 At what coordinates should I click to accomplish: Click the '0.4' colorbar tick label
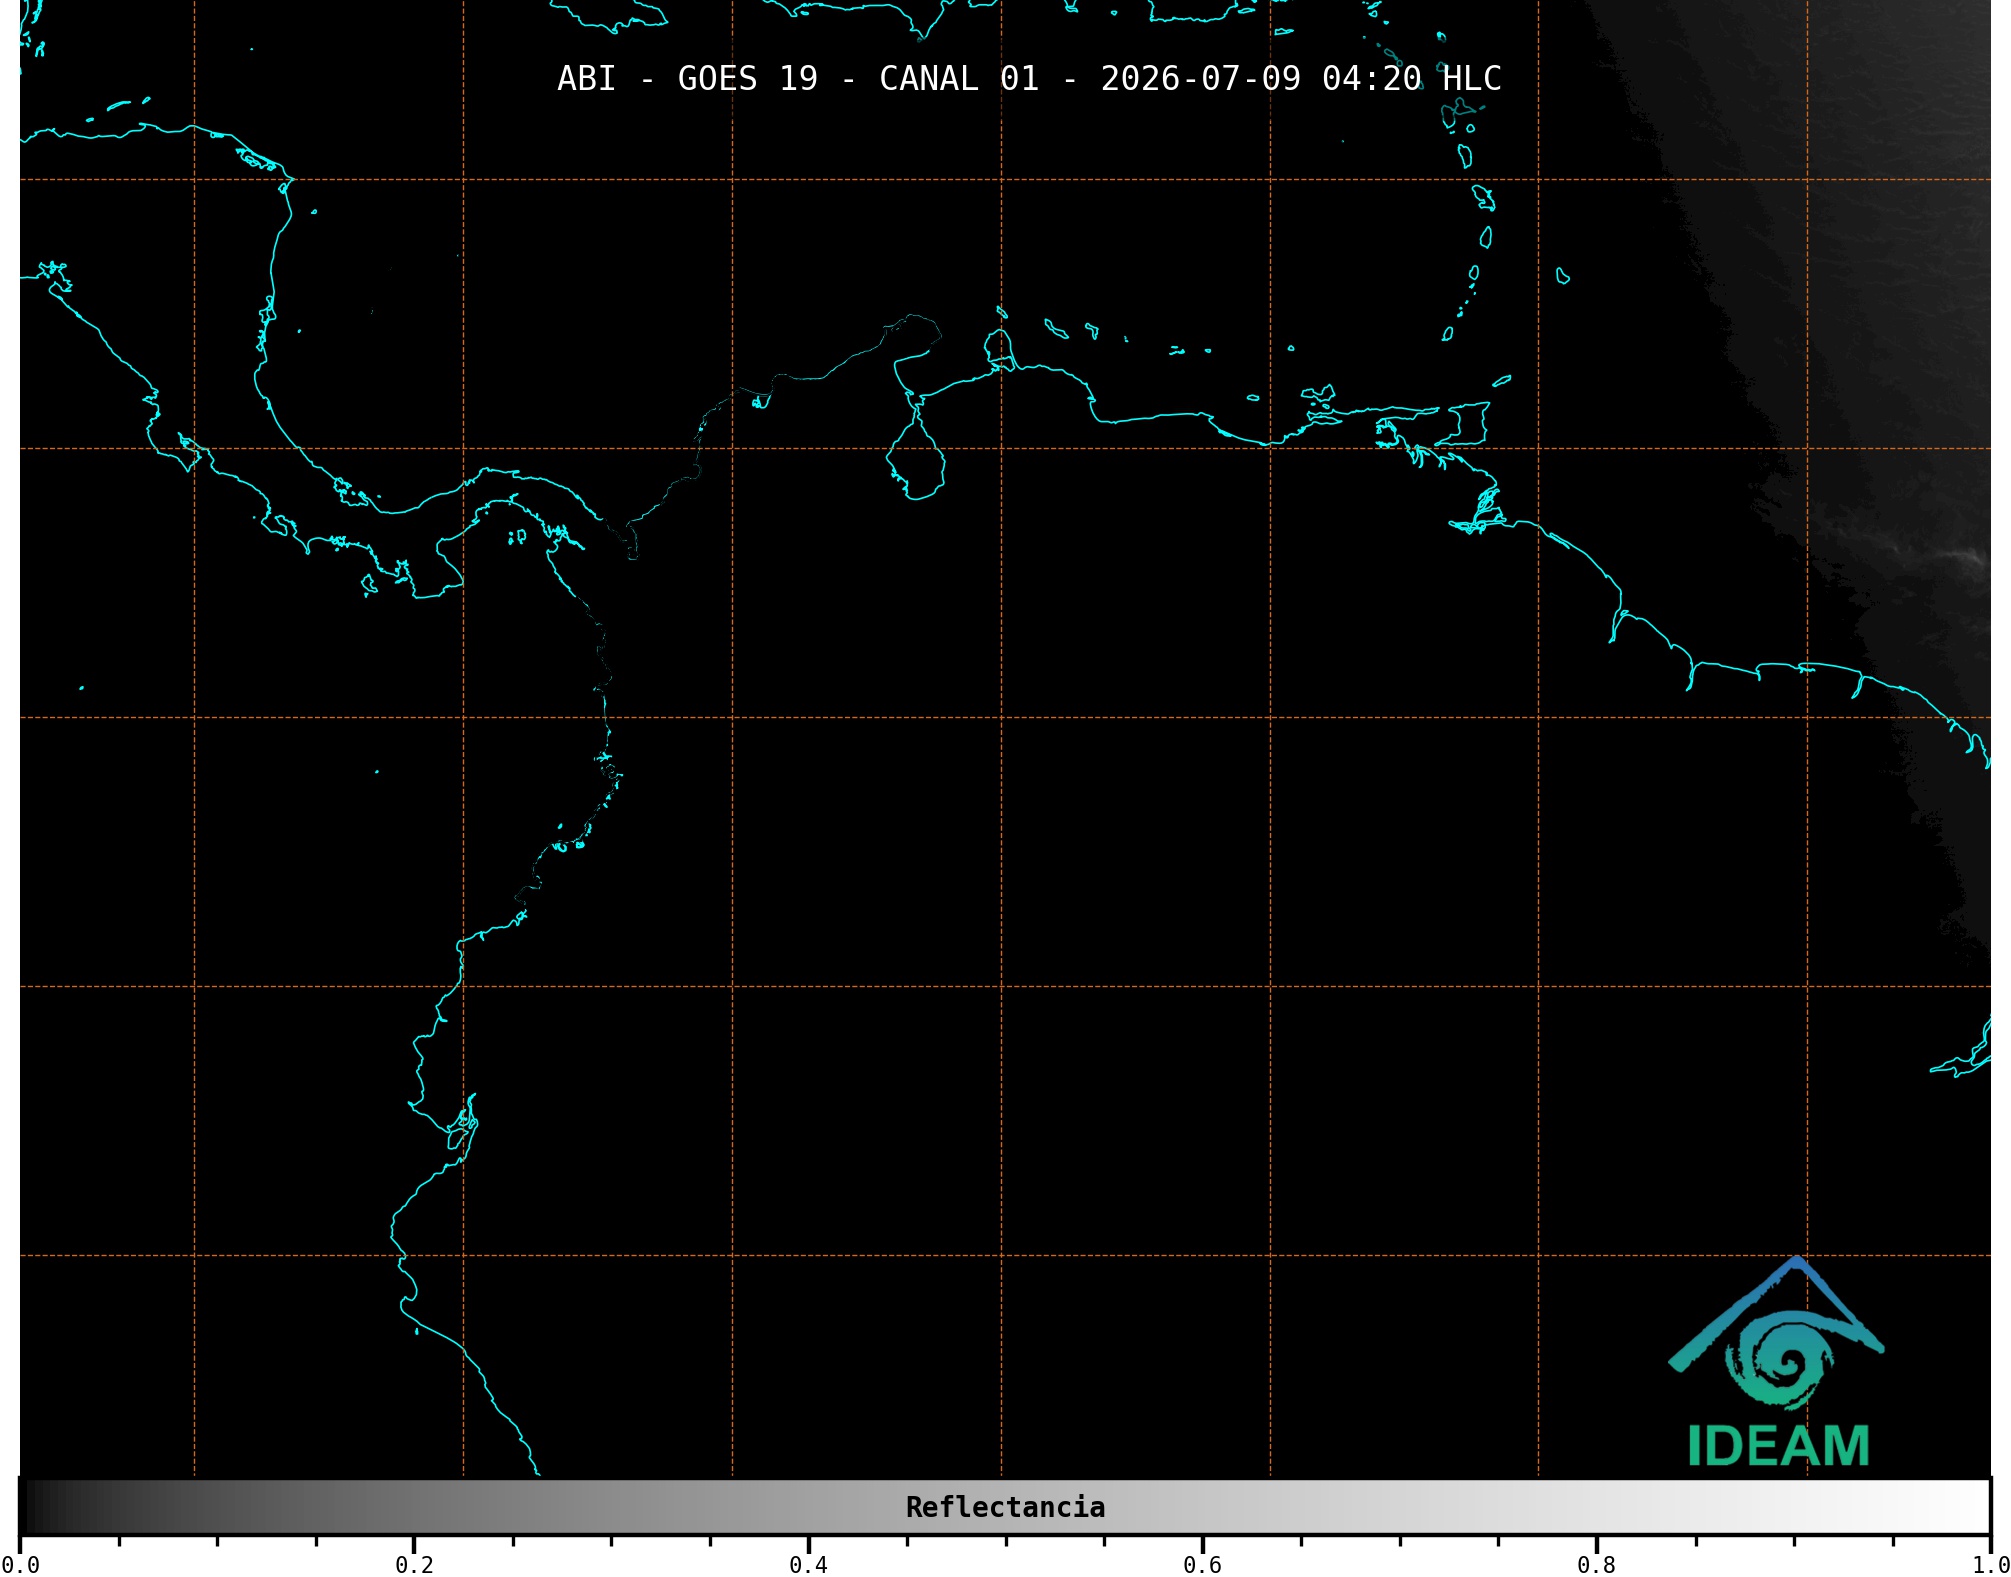[x=808, y=1565]
